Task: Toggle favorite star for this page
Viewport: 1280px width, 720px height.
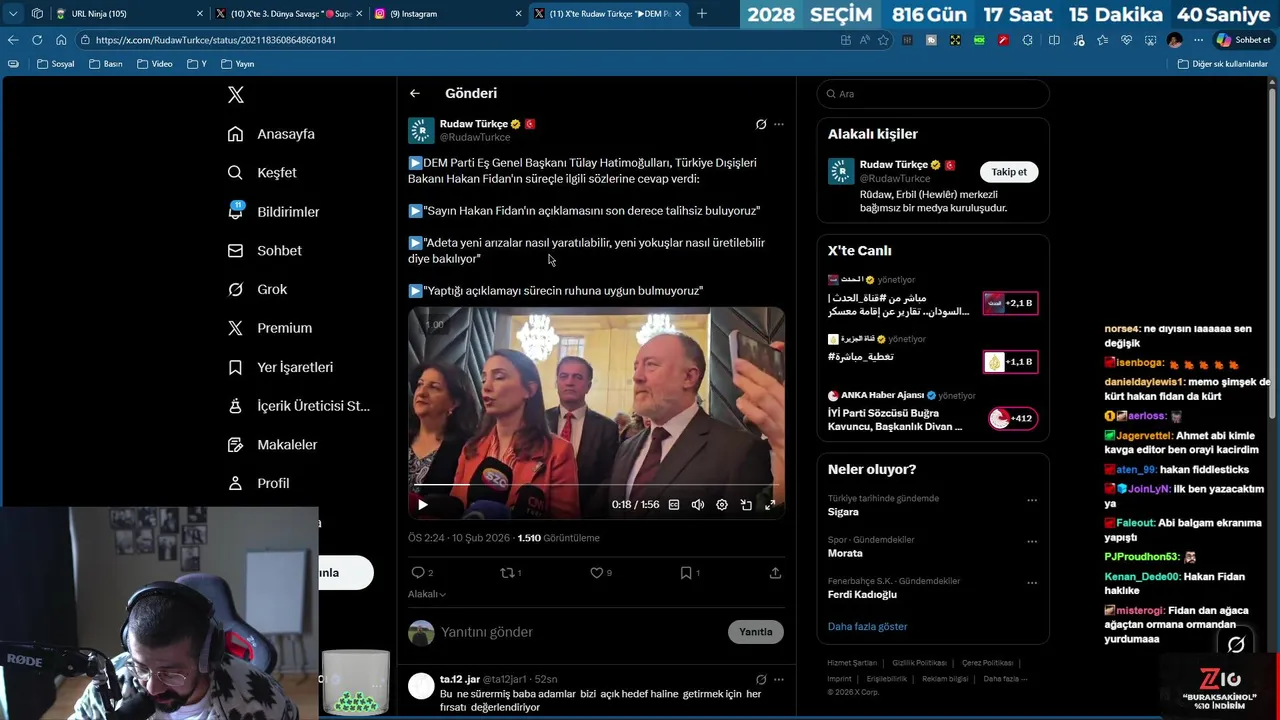Action: [883, 40]
